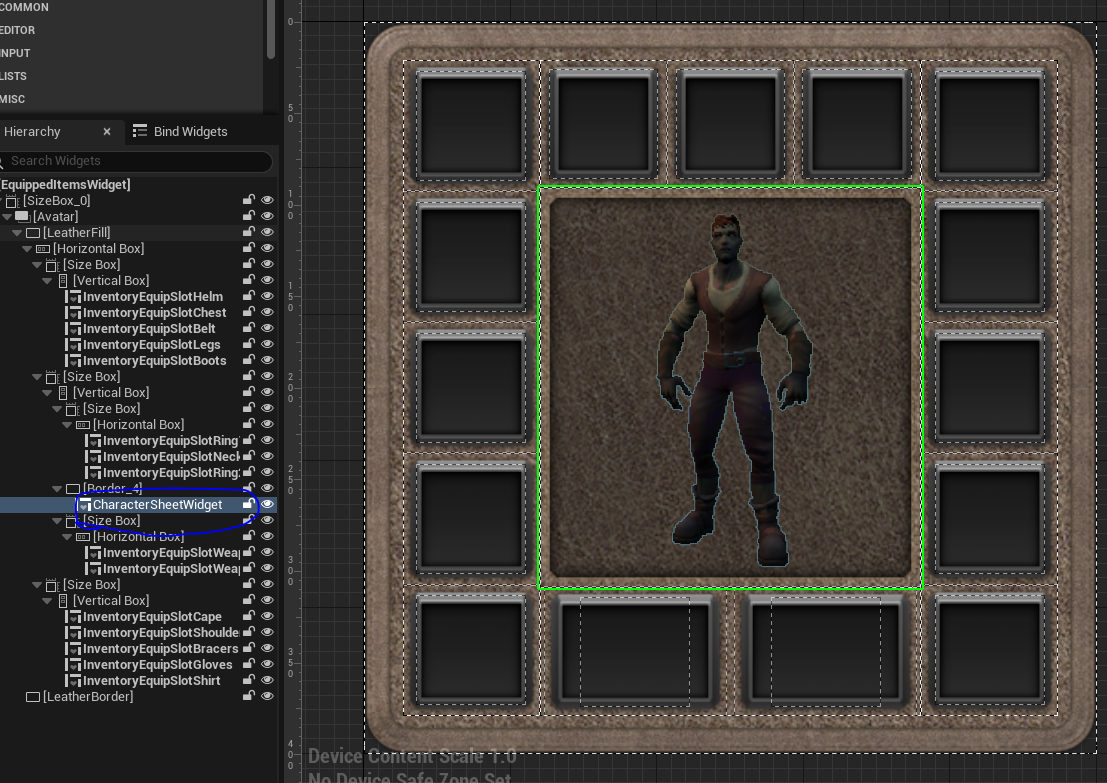Toggle lock on CharacterSheetWidget row

249,504
